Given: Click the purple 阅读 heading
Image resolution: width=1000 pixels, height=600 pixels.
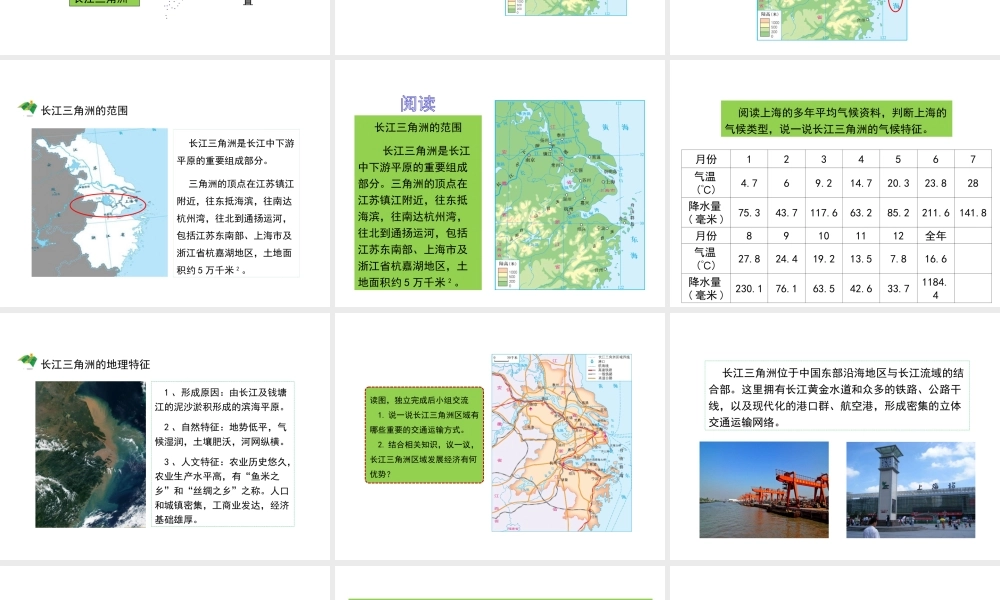Looking at the screenshot, I should [418, 103].
